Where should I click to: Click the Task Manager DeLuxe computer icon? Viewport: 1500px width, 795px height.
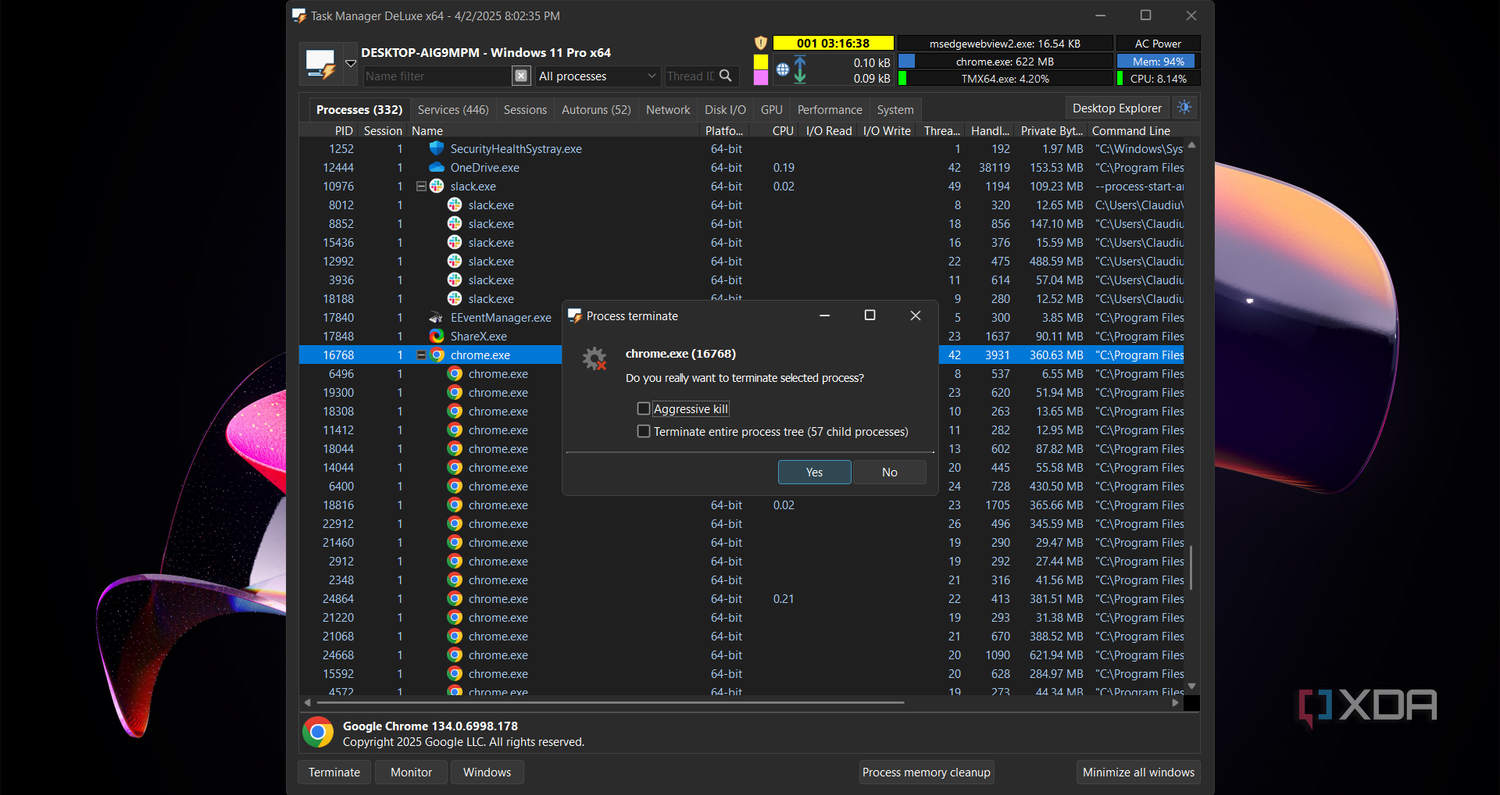click(x=321, y=65)
